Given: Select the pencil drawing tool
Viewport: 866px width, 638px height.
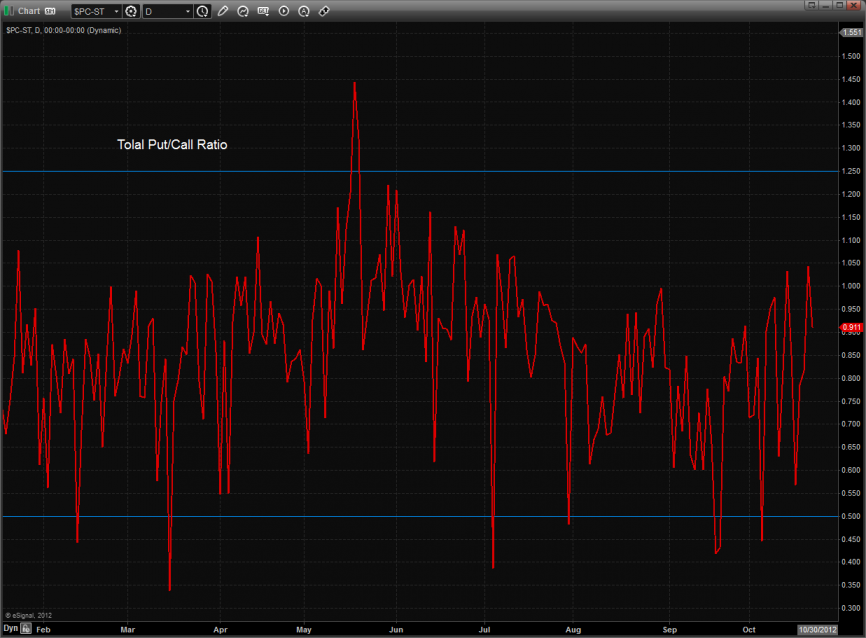Looking at the screenshot, I should pyautogui.click(x=222, y=11).
